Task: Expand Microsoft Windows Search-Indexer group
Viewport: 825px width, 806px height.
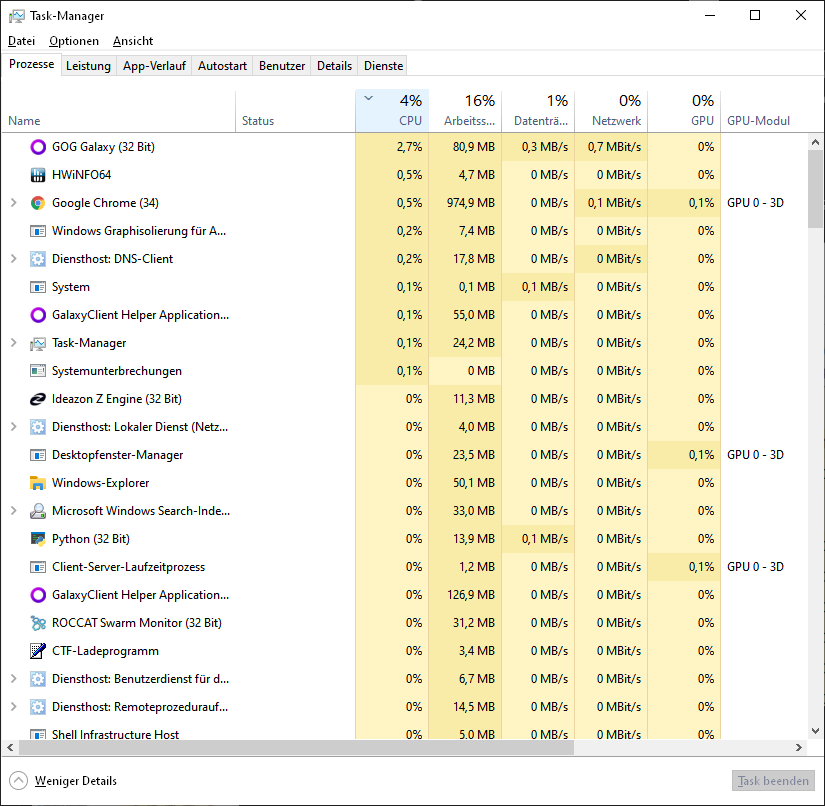Action: point(14,511)
